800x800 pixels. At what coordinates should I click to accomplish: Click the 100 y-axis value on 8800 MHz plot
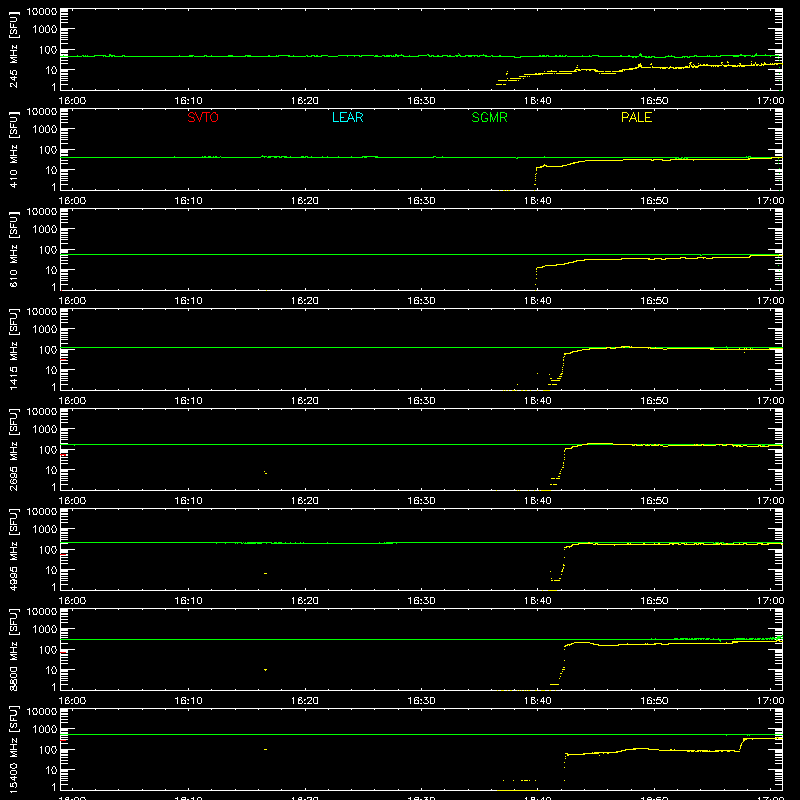point(48,650)
